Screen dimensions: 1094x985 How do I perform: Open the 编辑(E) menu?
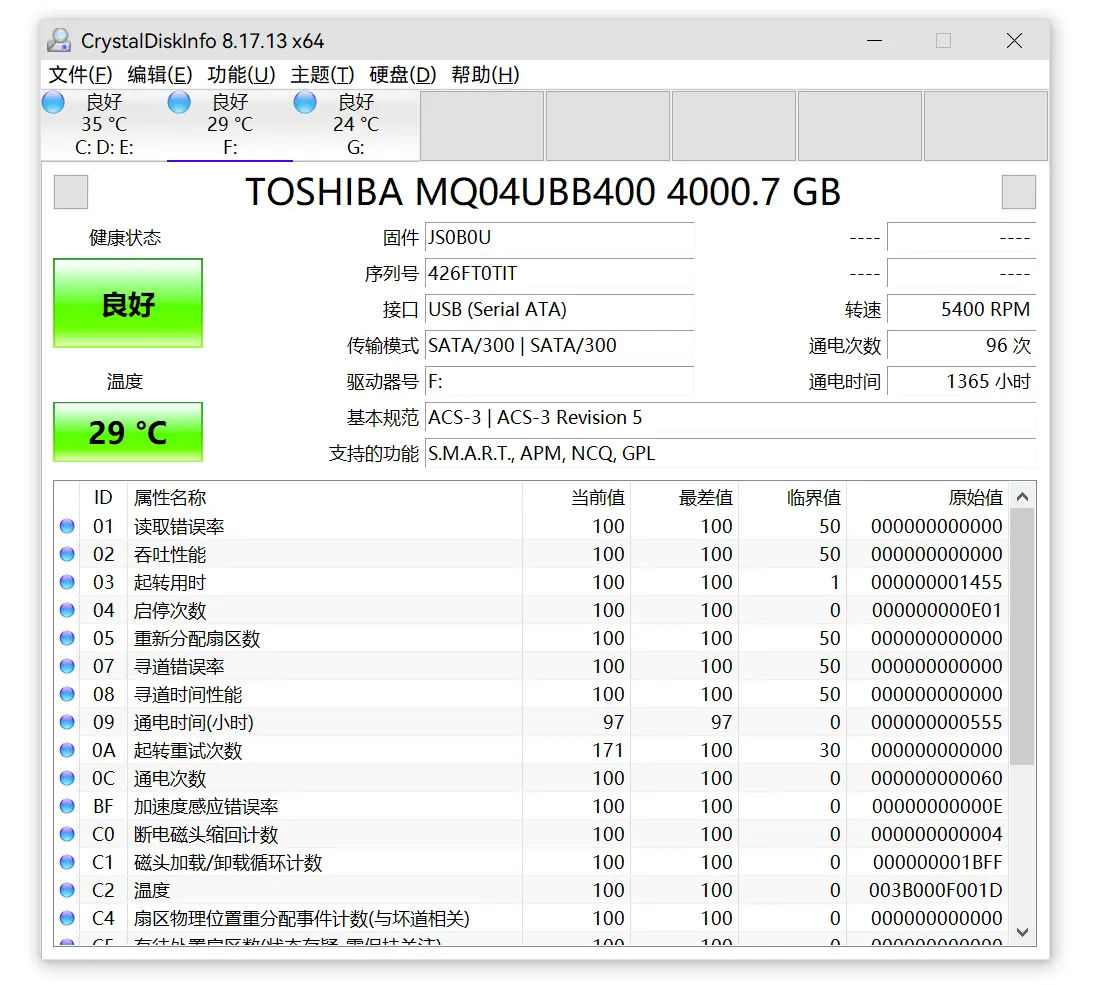(160, 75)
